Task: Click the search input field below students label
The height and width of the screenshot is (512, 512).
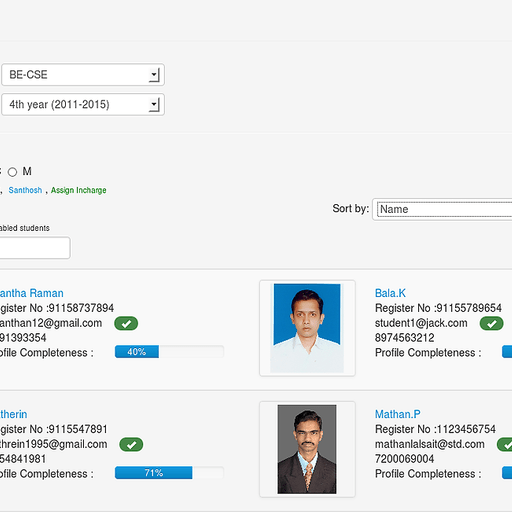Action: tap(35, 248)
